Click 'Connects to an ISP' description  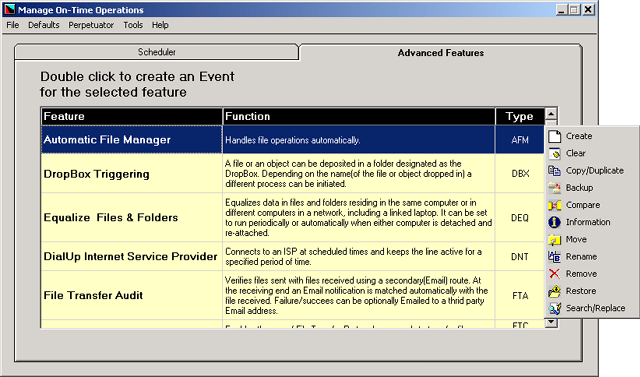click(353, 257)
